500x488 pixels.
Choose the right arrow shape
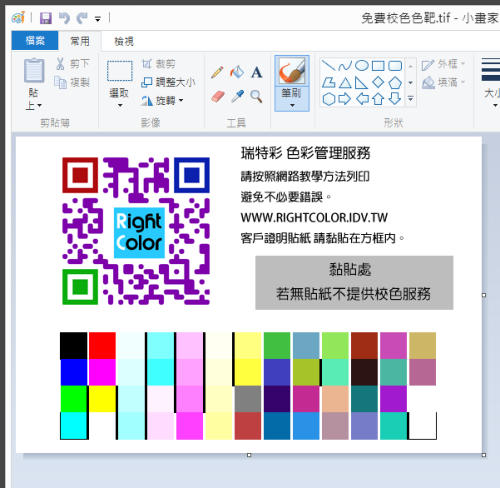[x=345, y=99]
